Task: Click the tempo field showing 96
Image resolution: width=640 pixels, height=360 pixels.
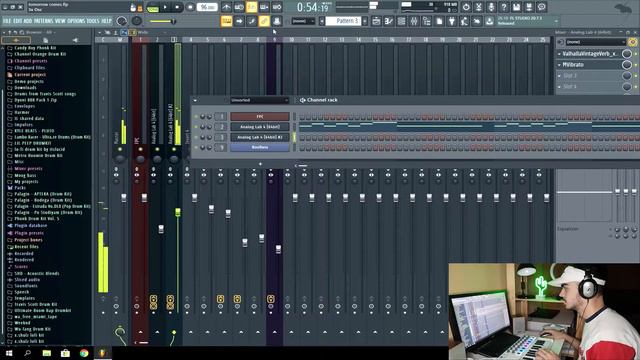Action: (207, 7)
